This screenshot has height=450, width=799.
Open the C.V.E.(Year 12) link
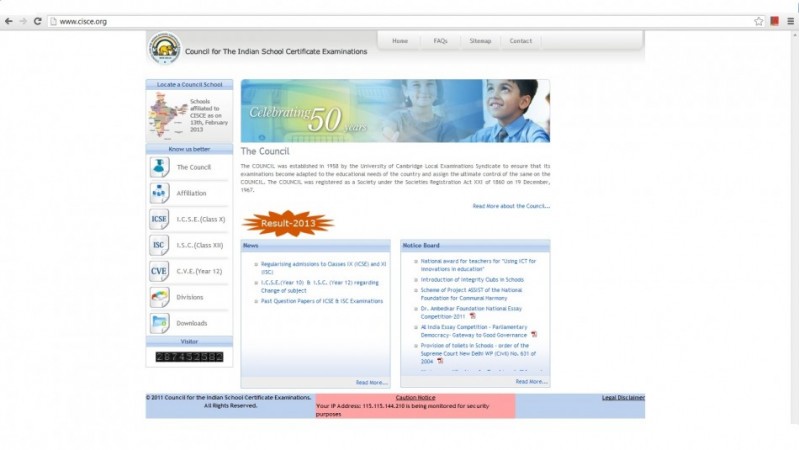click(199, 271)
